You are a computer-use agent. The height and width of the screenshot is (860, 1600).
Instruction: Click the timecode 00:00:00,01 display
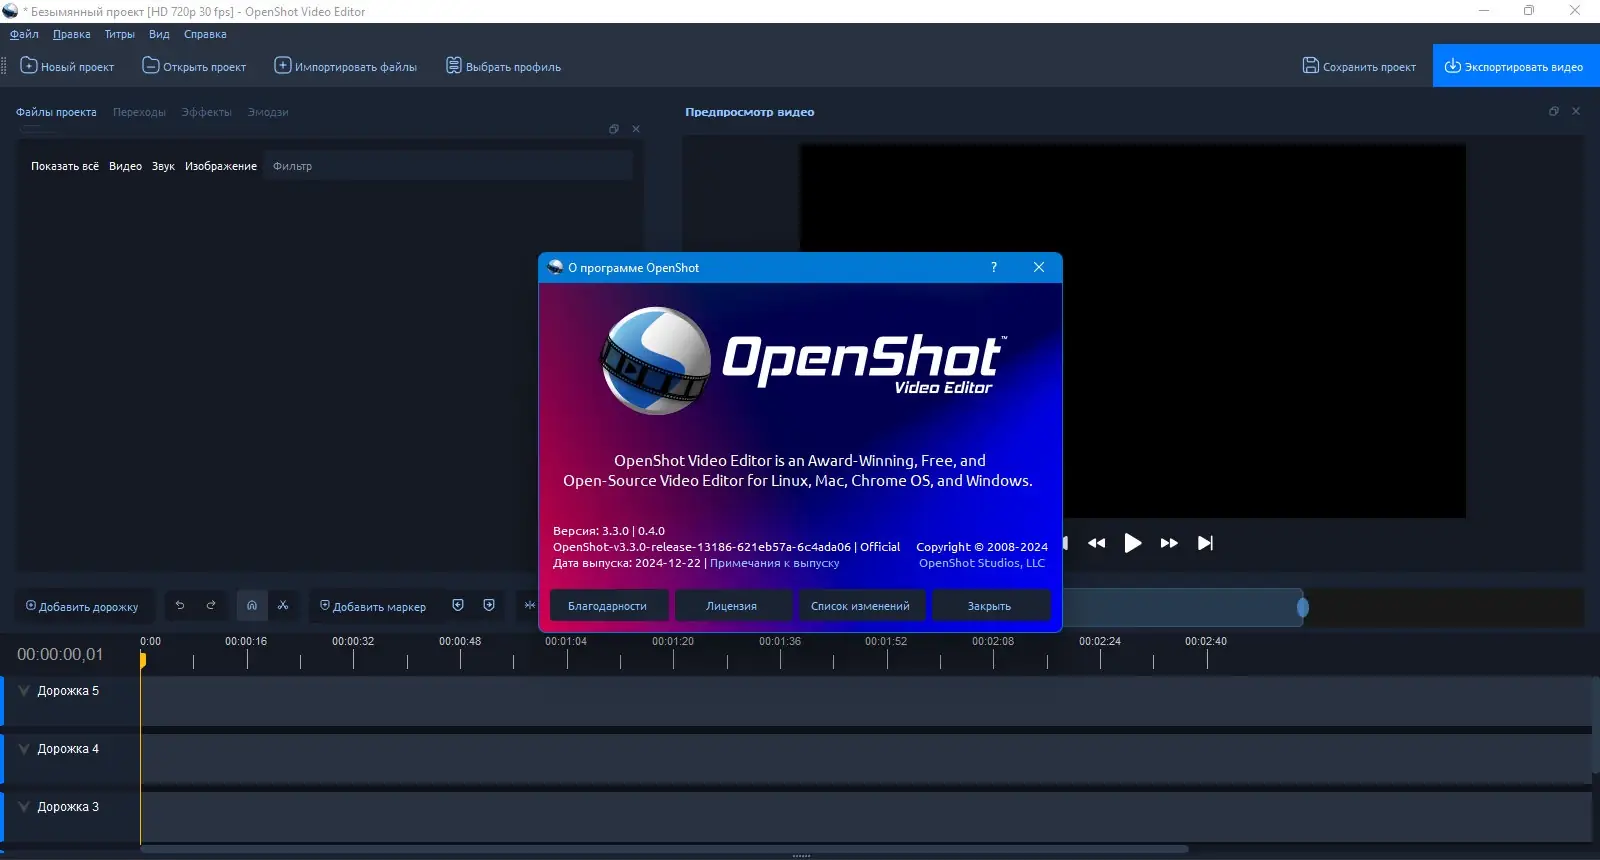pyautogui.click(x=60, y=654)
